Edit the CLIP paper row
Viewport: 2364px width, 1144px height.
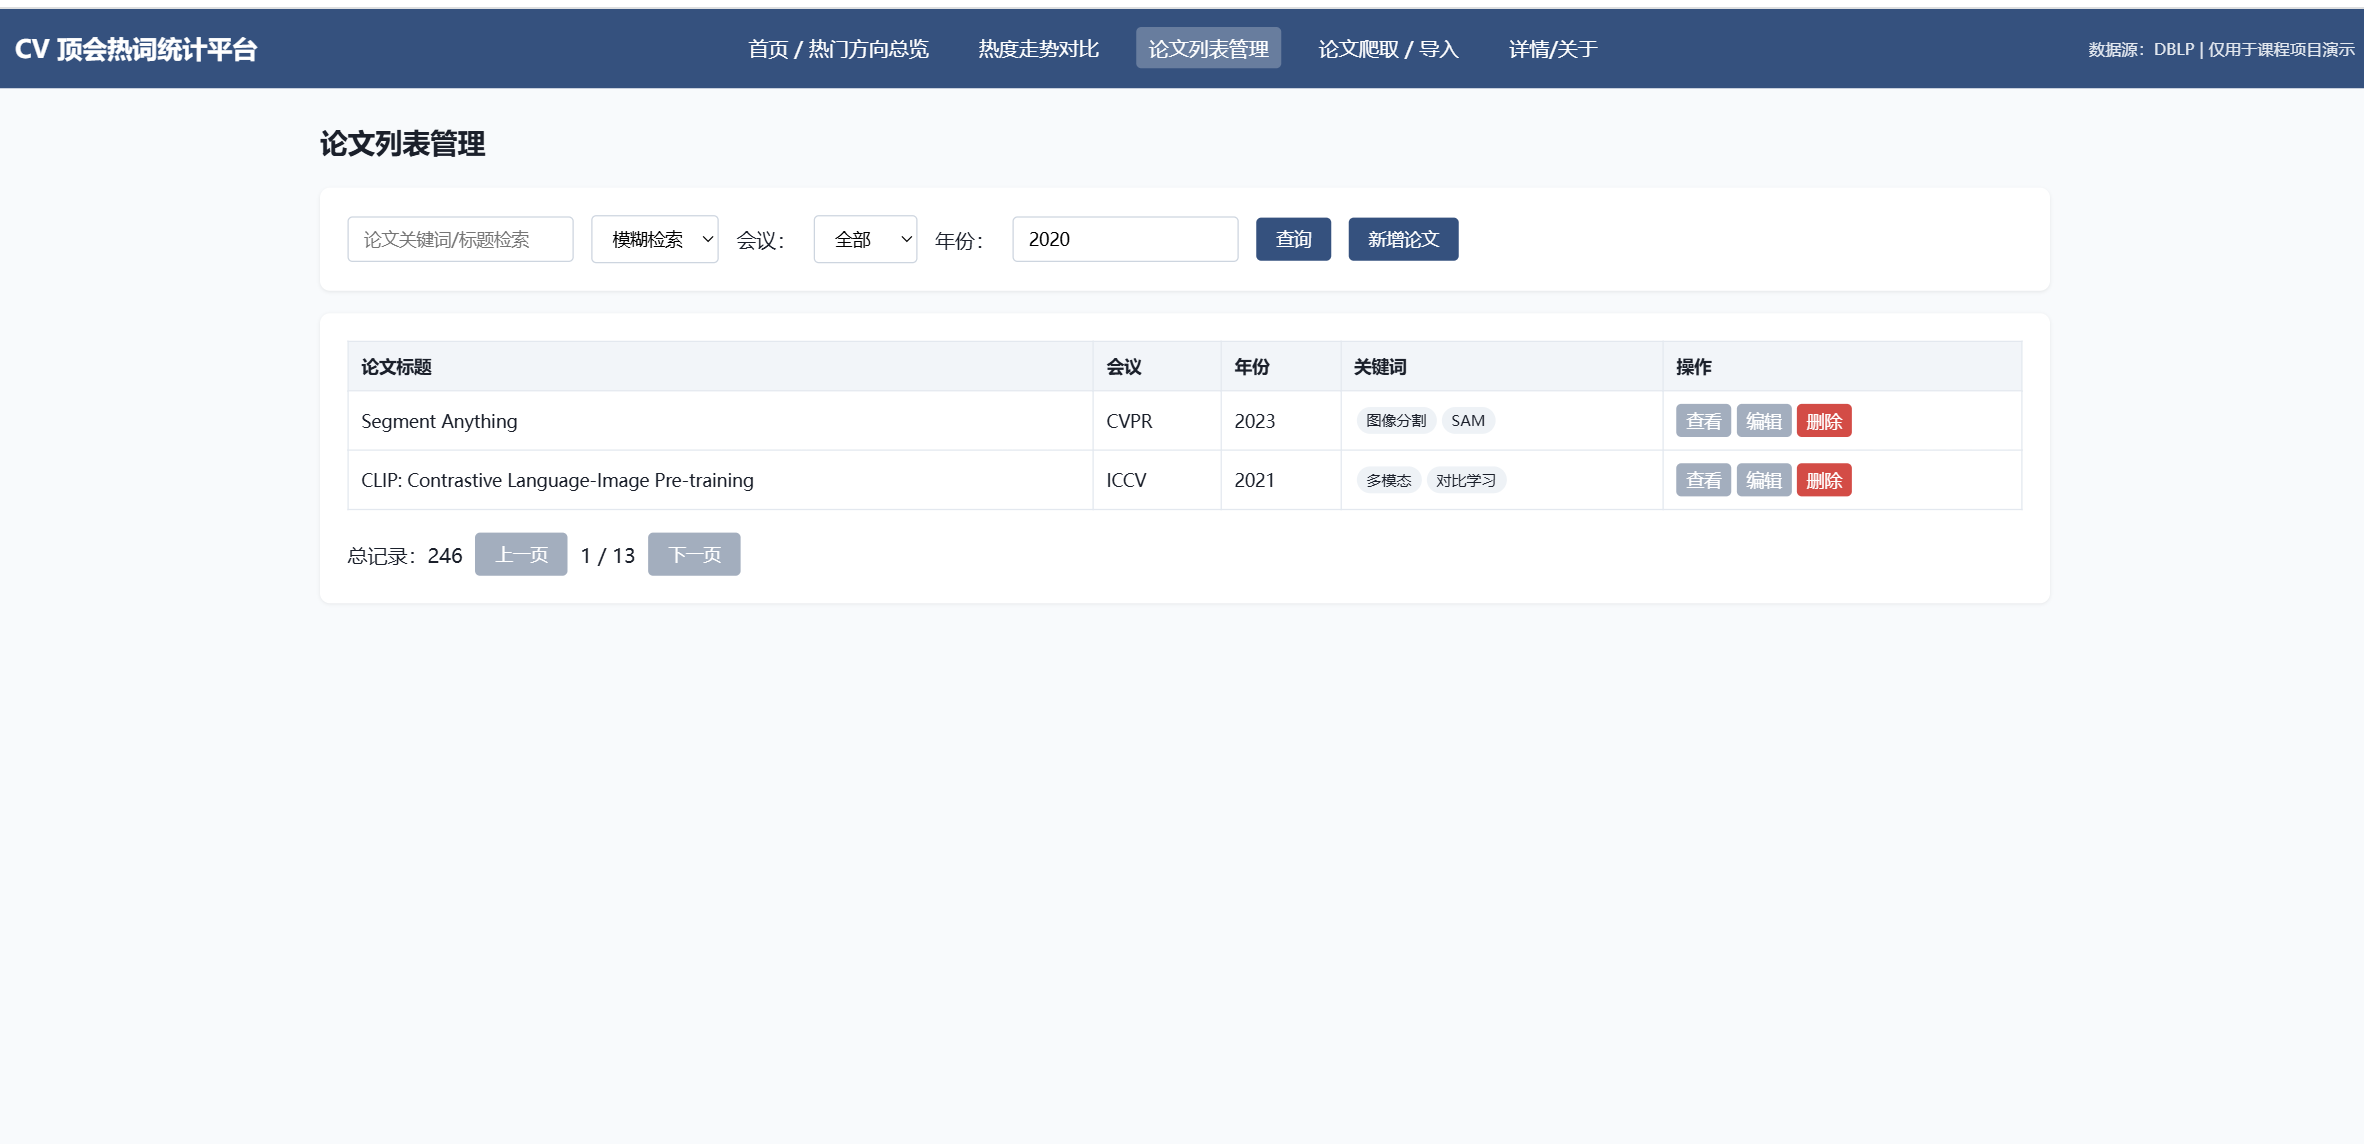pyautogui.click(x=1764, y=480)
